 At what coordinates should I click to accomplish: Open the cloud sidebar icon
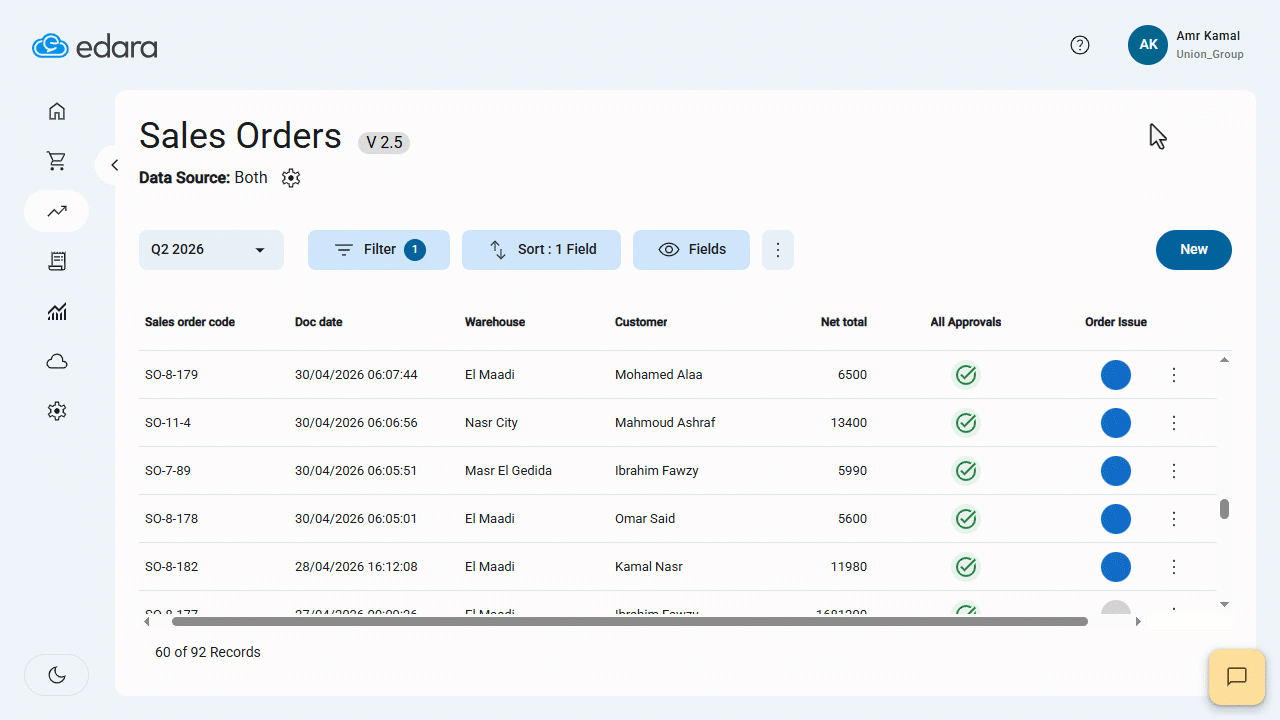(x=57, y=361)
